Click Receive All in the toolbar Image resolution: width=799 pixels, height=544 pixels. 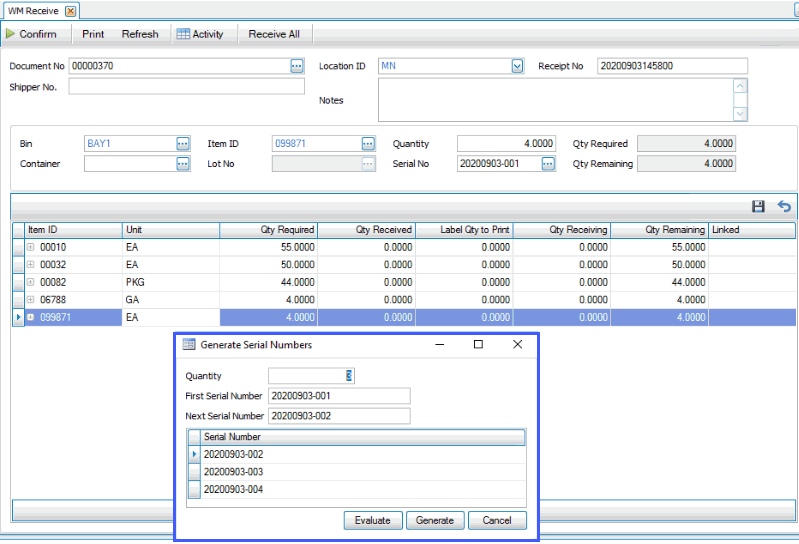[x=274, y=34]
